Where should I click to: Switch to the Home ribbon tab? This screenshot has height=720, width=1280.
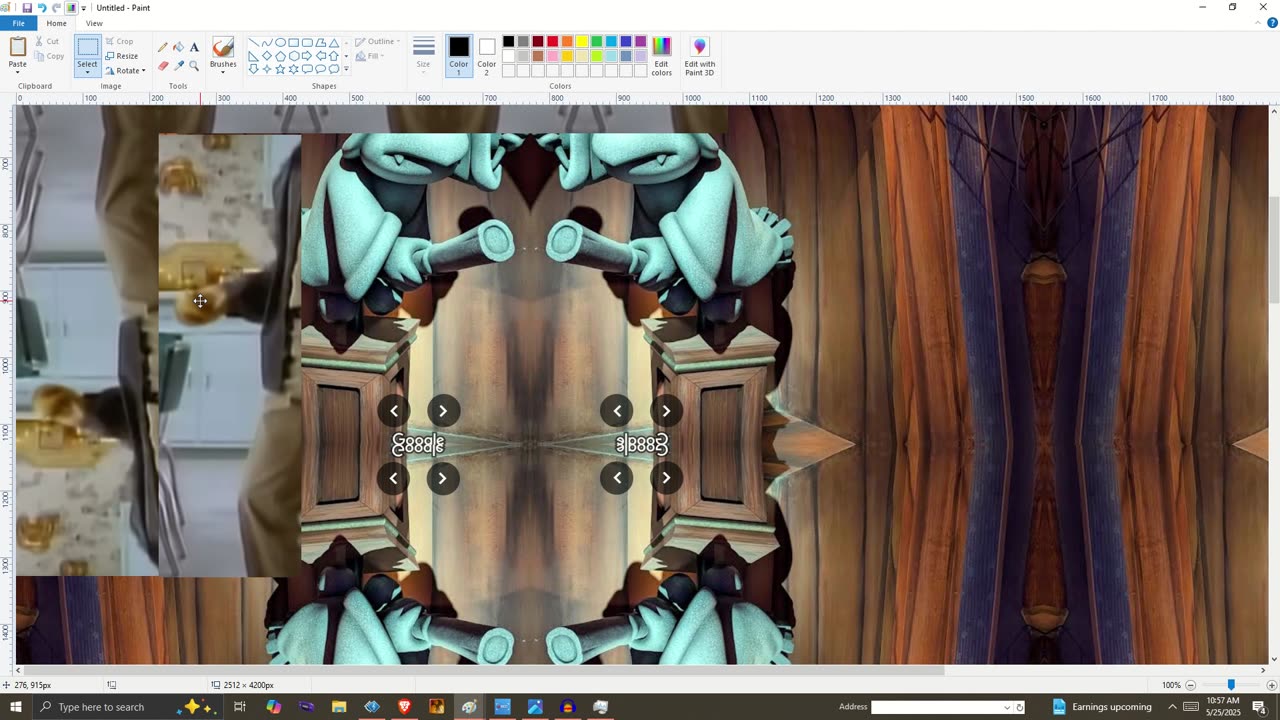(56, 23)
